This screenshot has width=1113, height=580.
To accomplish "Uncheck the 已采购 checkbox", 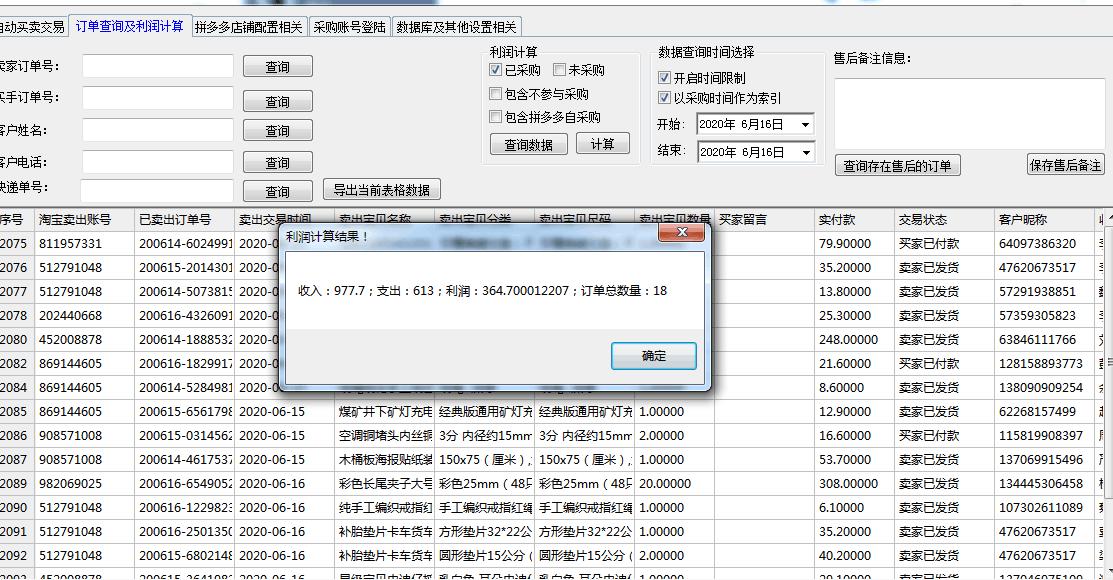I will [x=495, y=69].
